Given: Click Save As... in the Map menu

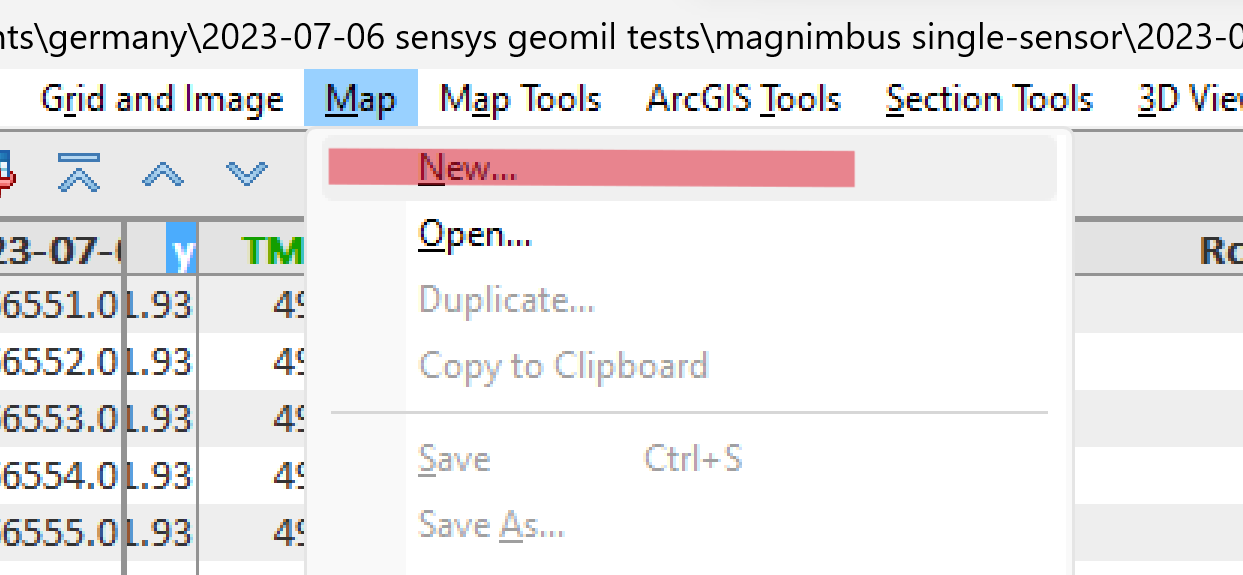Looking at the screenshot, I should [491, 524].
